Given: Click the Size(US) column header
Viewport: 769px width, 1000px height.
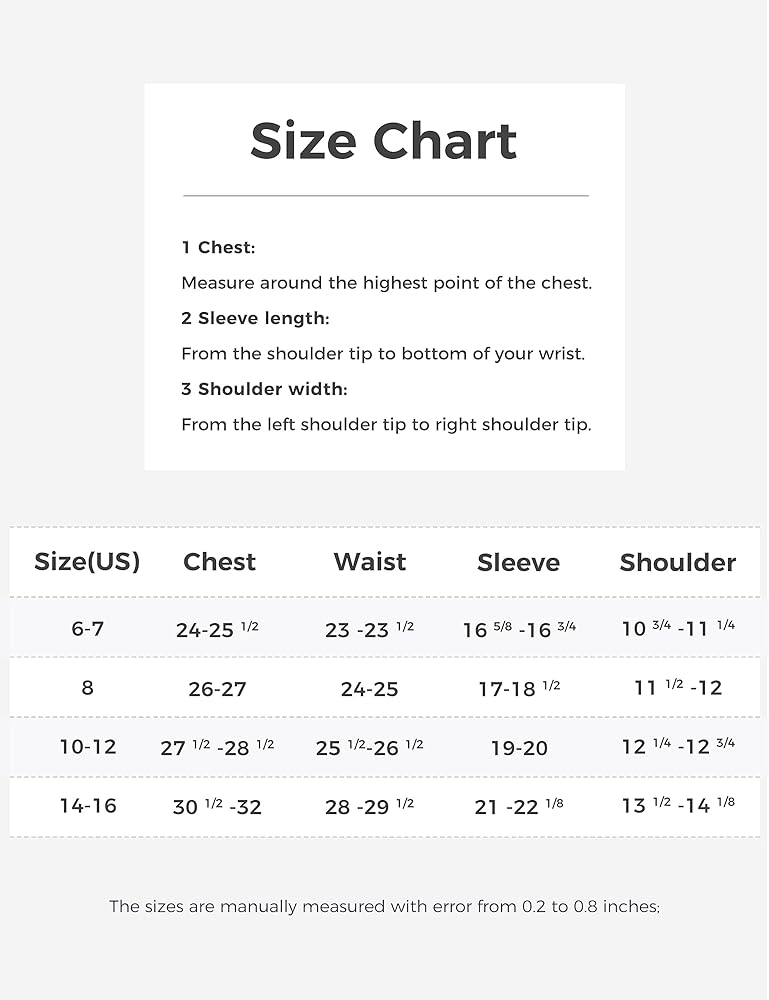Looking at the screenshot, I should pos(87,562).
